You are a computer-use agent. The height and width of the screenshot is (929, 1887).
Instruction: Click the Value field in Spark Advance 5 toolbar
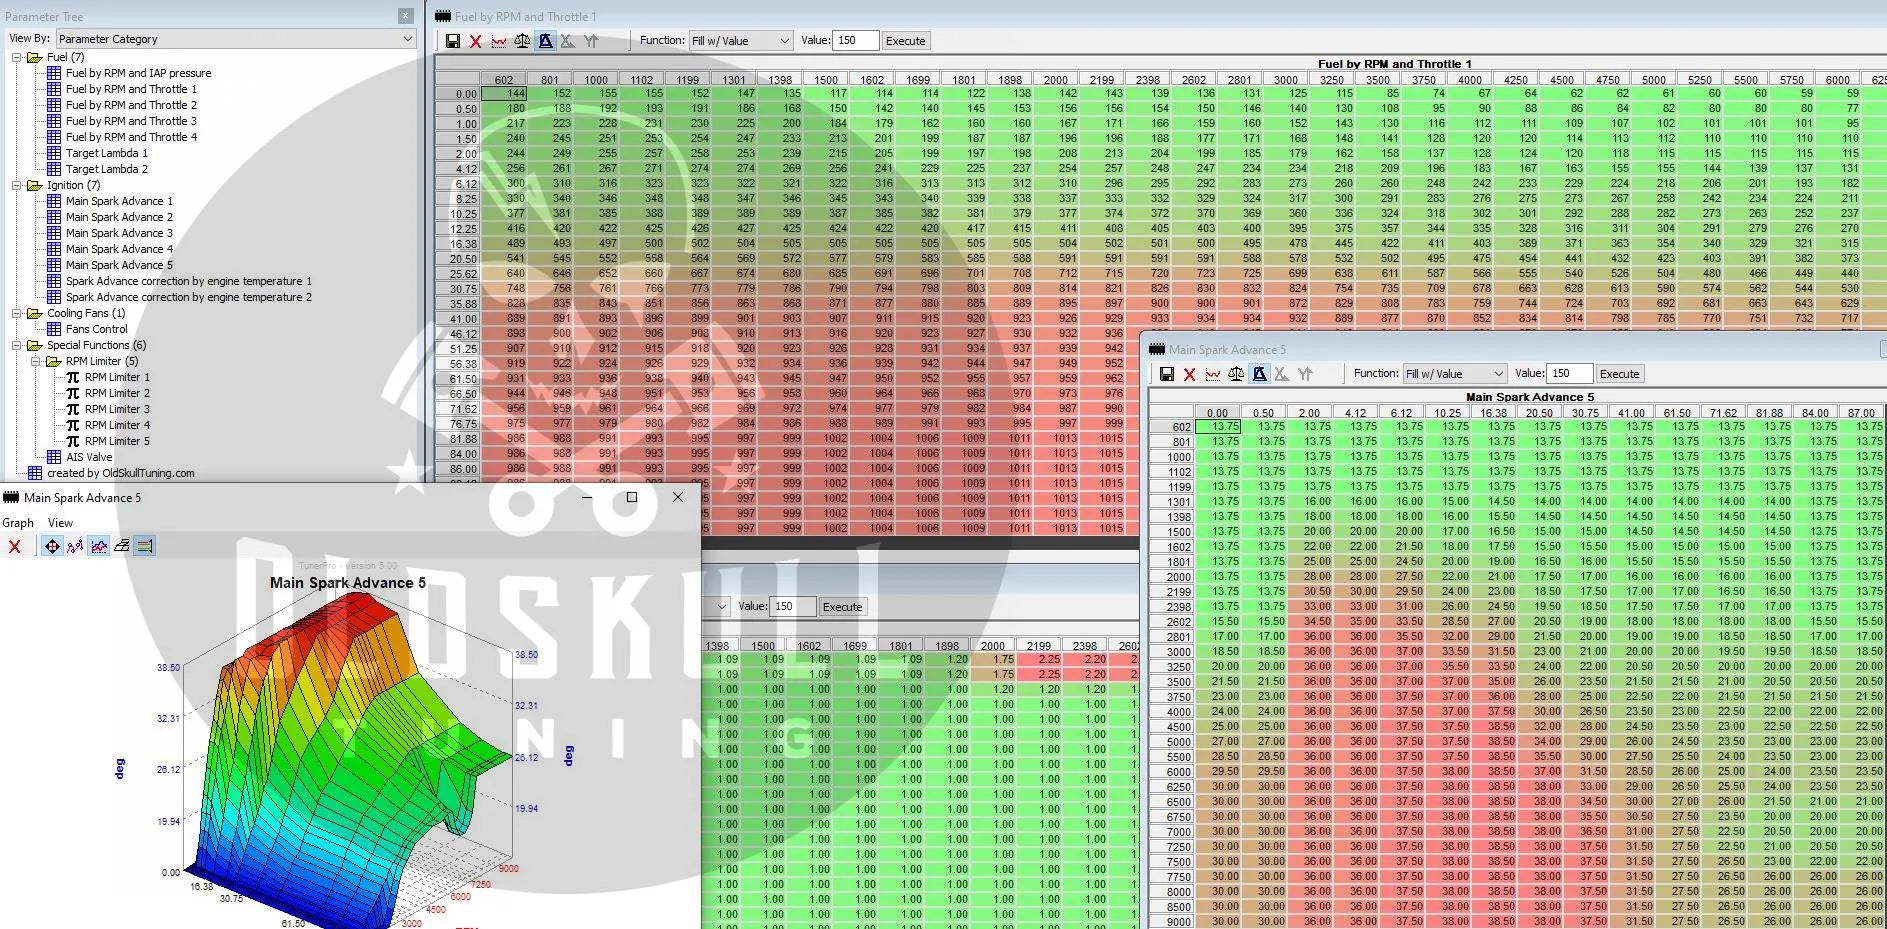pos(1568,374)
